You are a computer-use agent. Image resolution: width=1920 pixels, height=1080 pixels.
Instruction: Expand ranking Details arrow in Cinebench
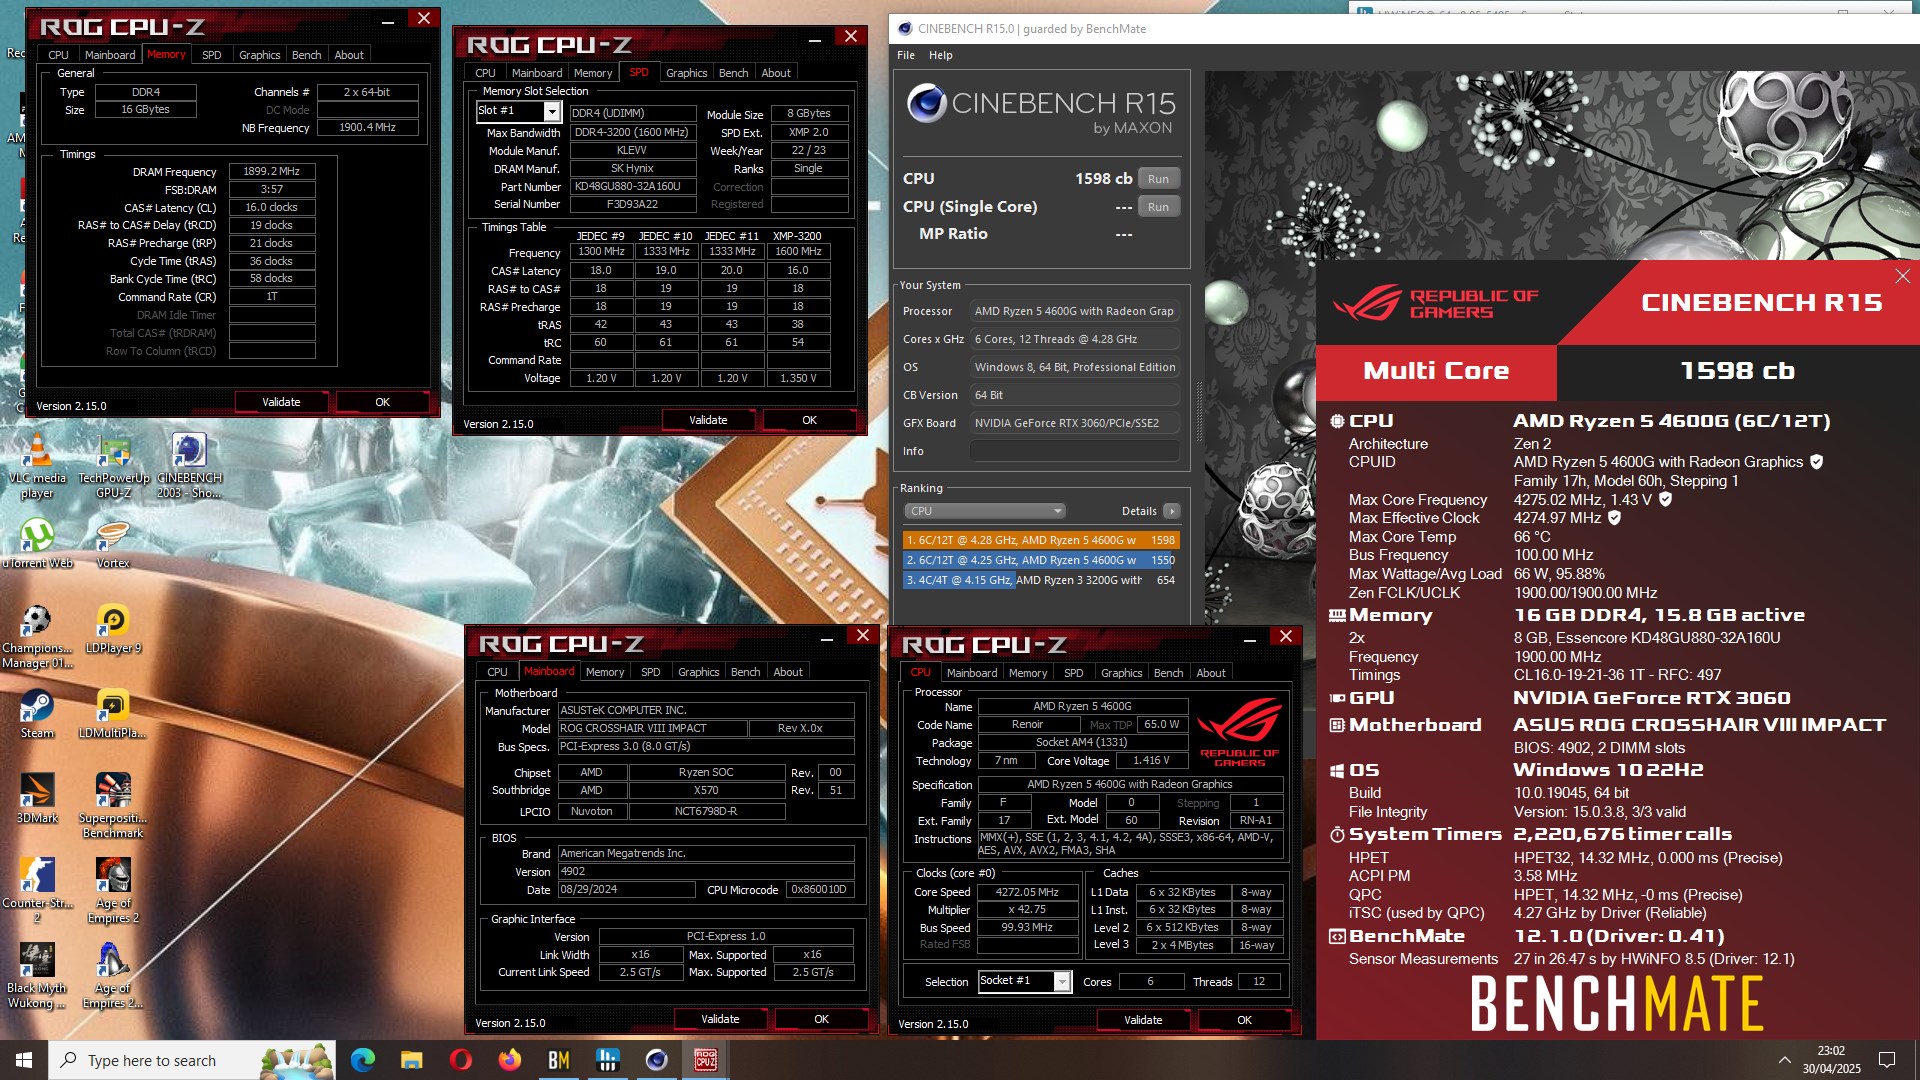point(1171,511)
